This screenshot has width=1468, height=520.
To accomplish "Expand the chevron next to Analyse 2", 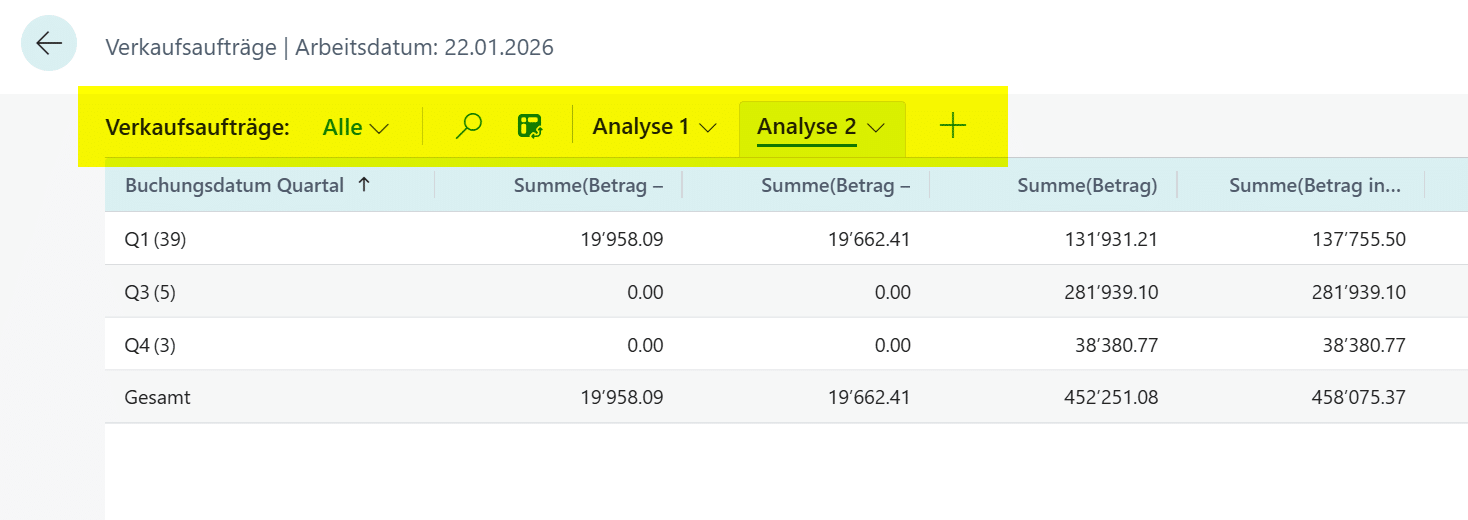I will tap(876, 128).
